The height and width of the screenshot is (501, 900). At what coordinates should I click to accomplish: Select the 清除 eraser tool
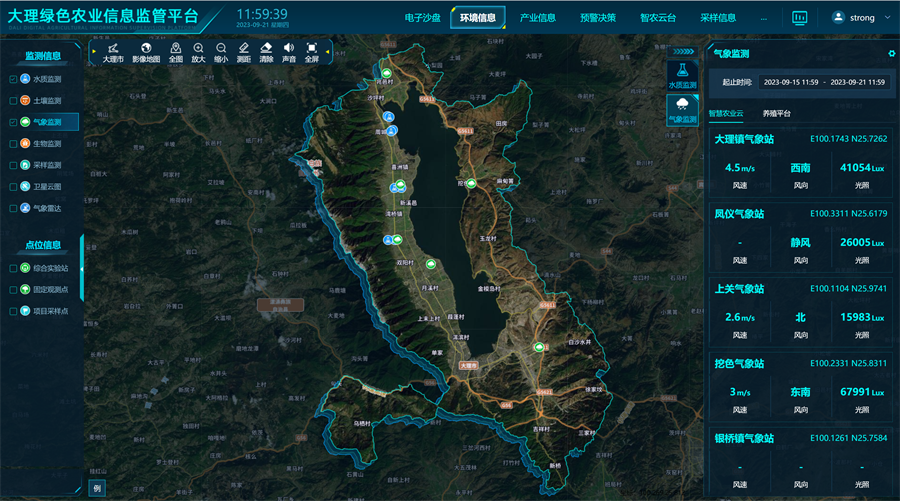tap(266, 52)
